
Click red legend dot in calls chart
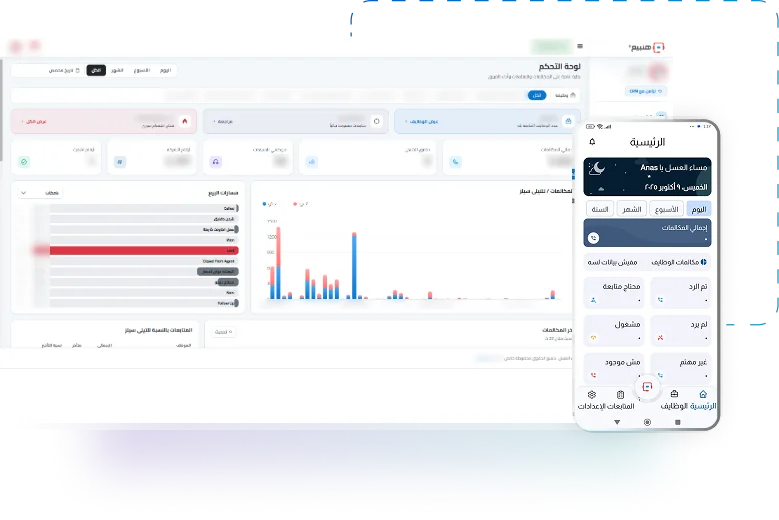295,204
